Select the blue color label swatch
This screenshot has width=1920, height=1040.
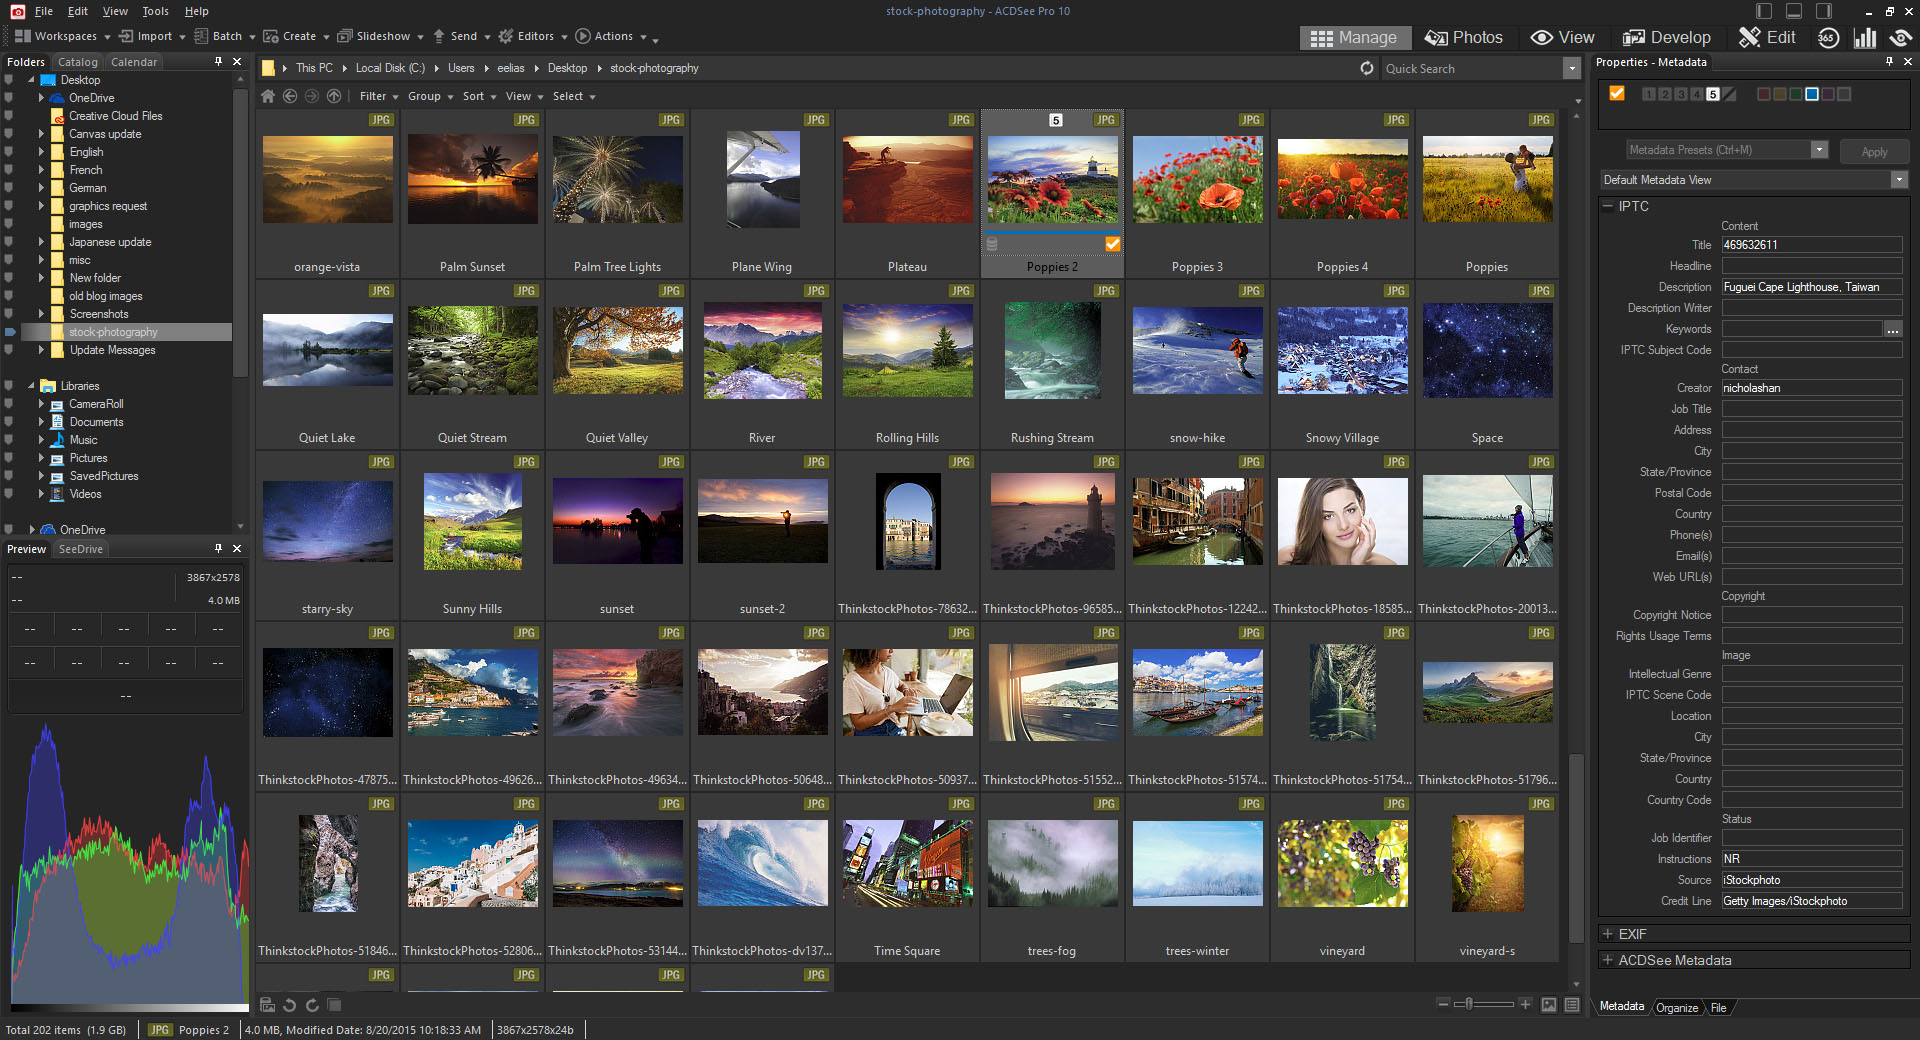1811,94
